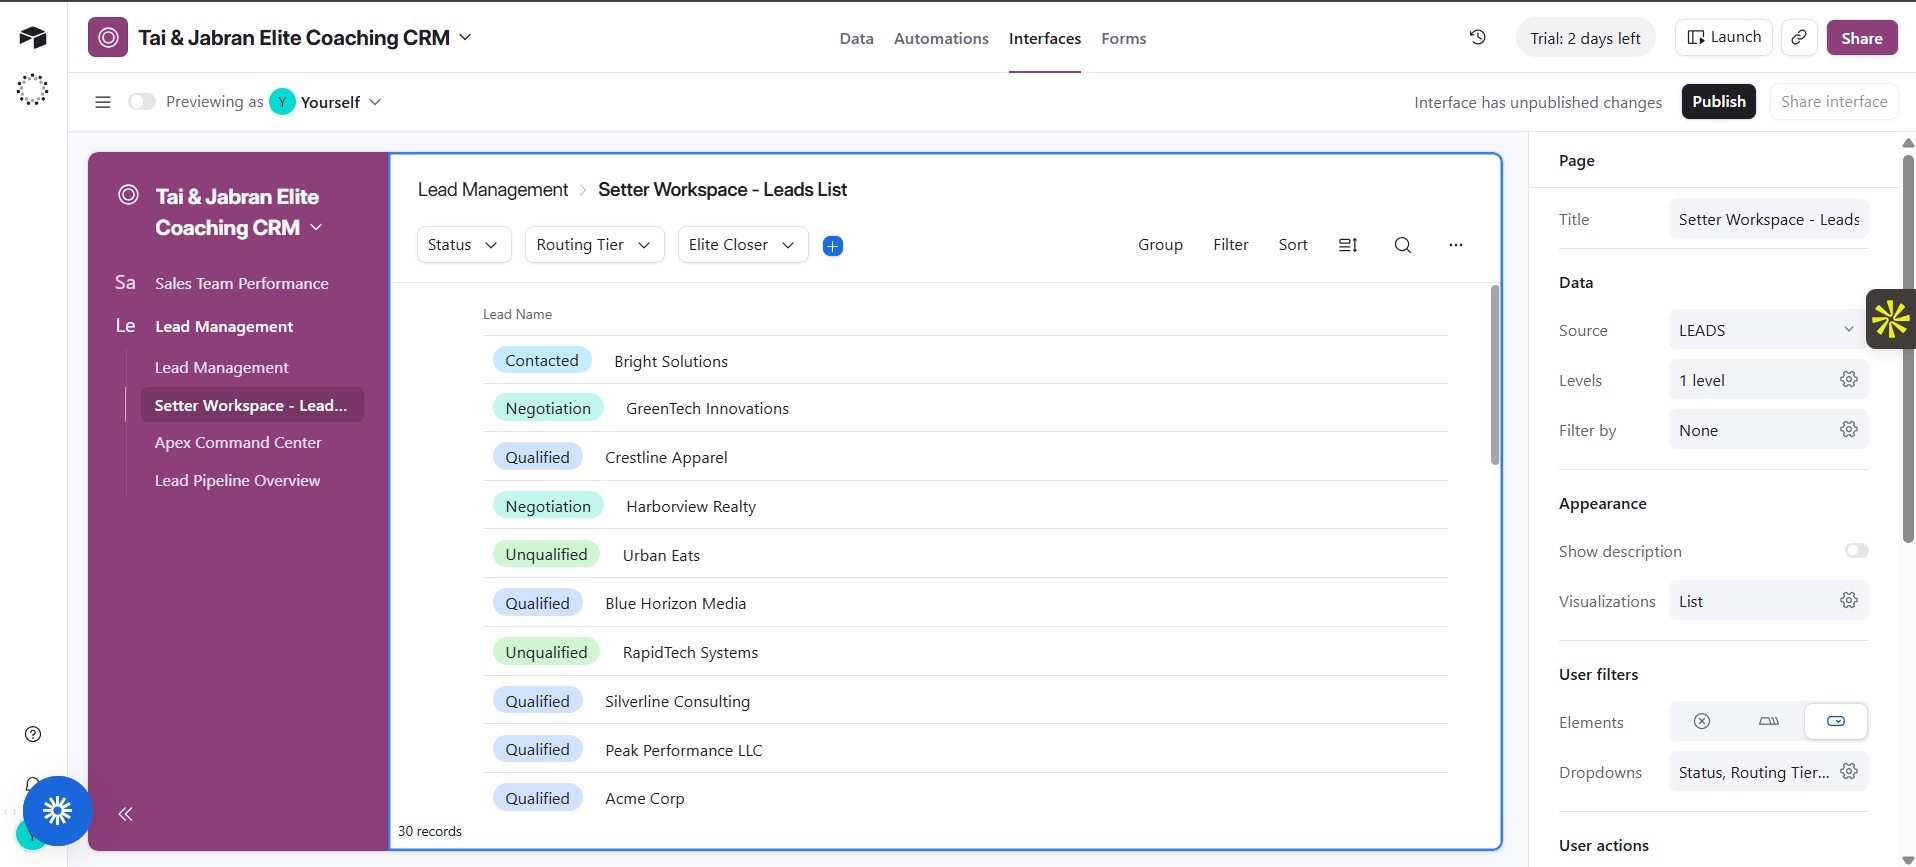Viewport: 1916px width, 867px height.
Task: Open the hamburger menu icon
Action: (x=102, y=102)
